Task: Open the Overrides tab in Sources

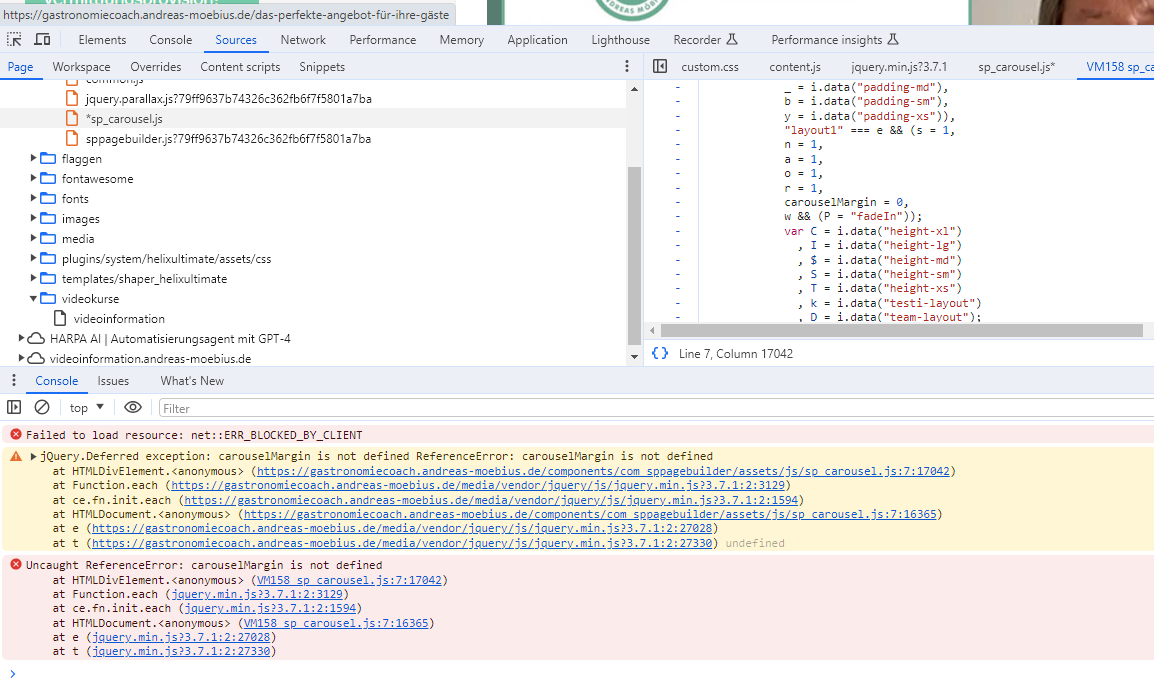Action: coord(155,67)
